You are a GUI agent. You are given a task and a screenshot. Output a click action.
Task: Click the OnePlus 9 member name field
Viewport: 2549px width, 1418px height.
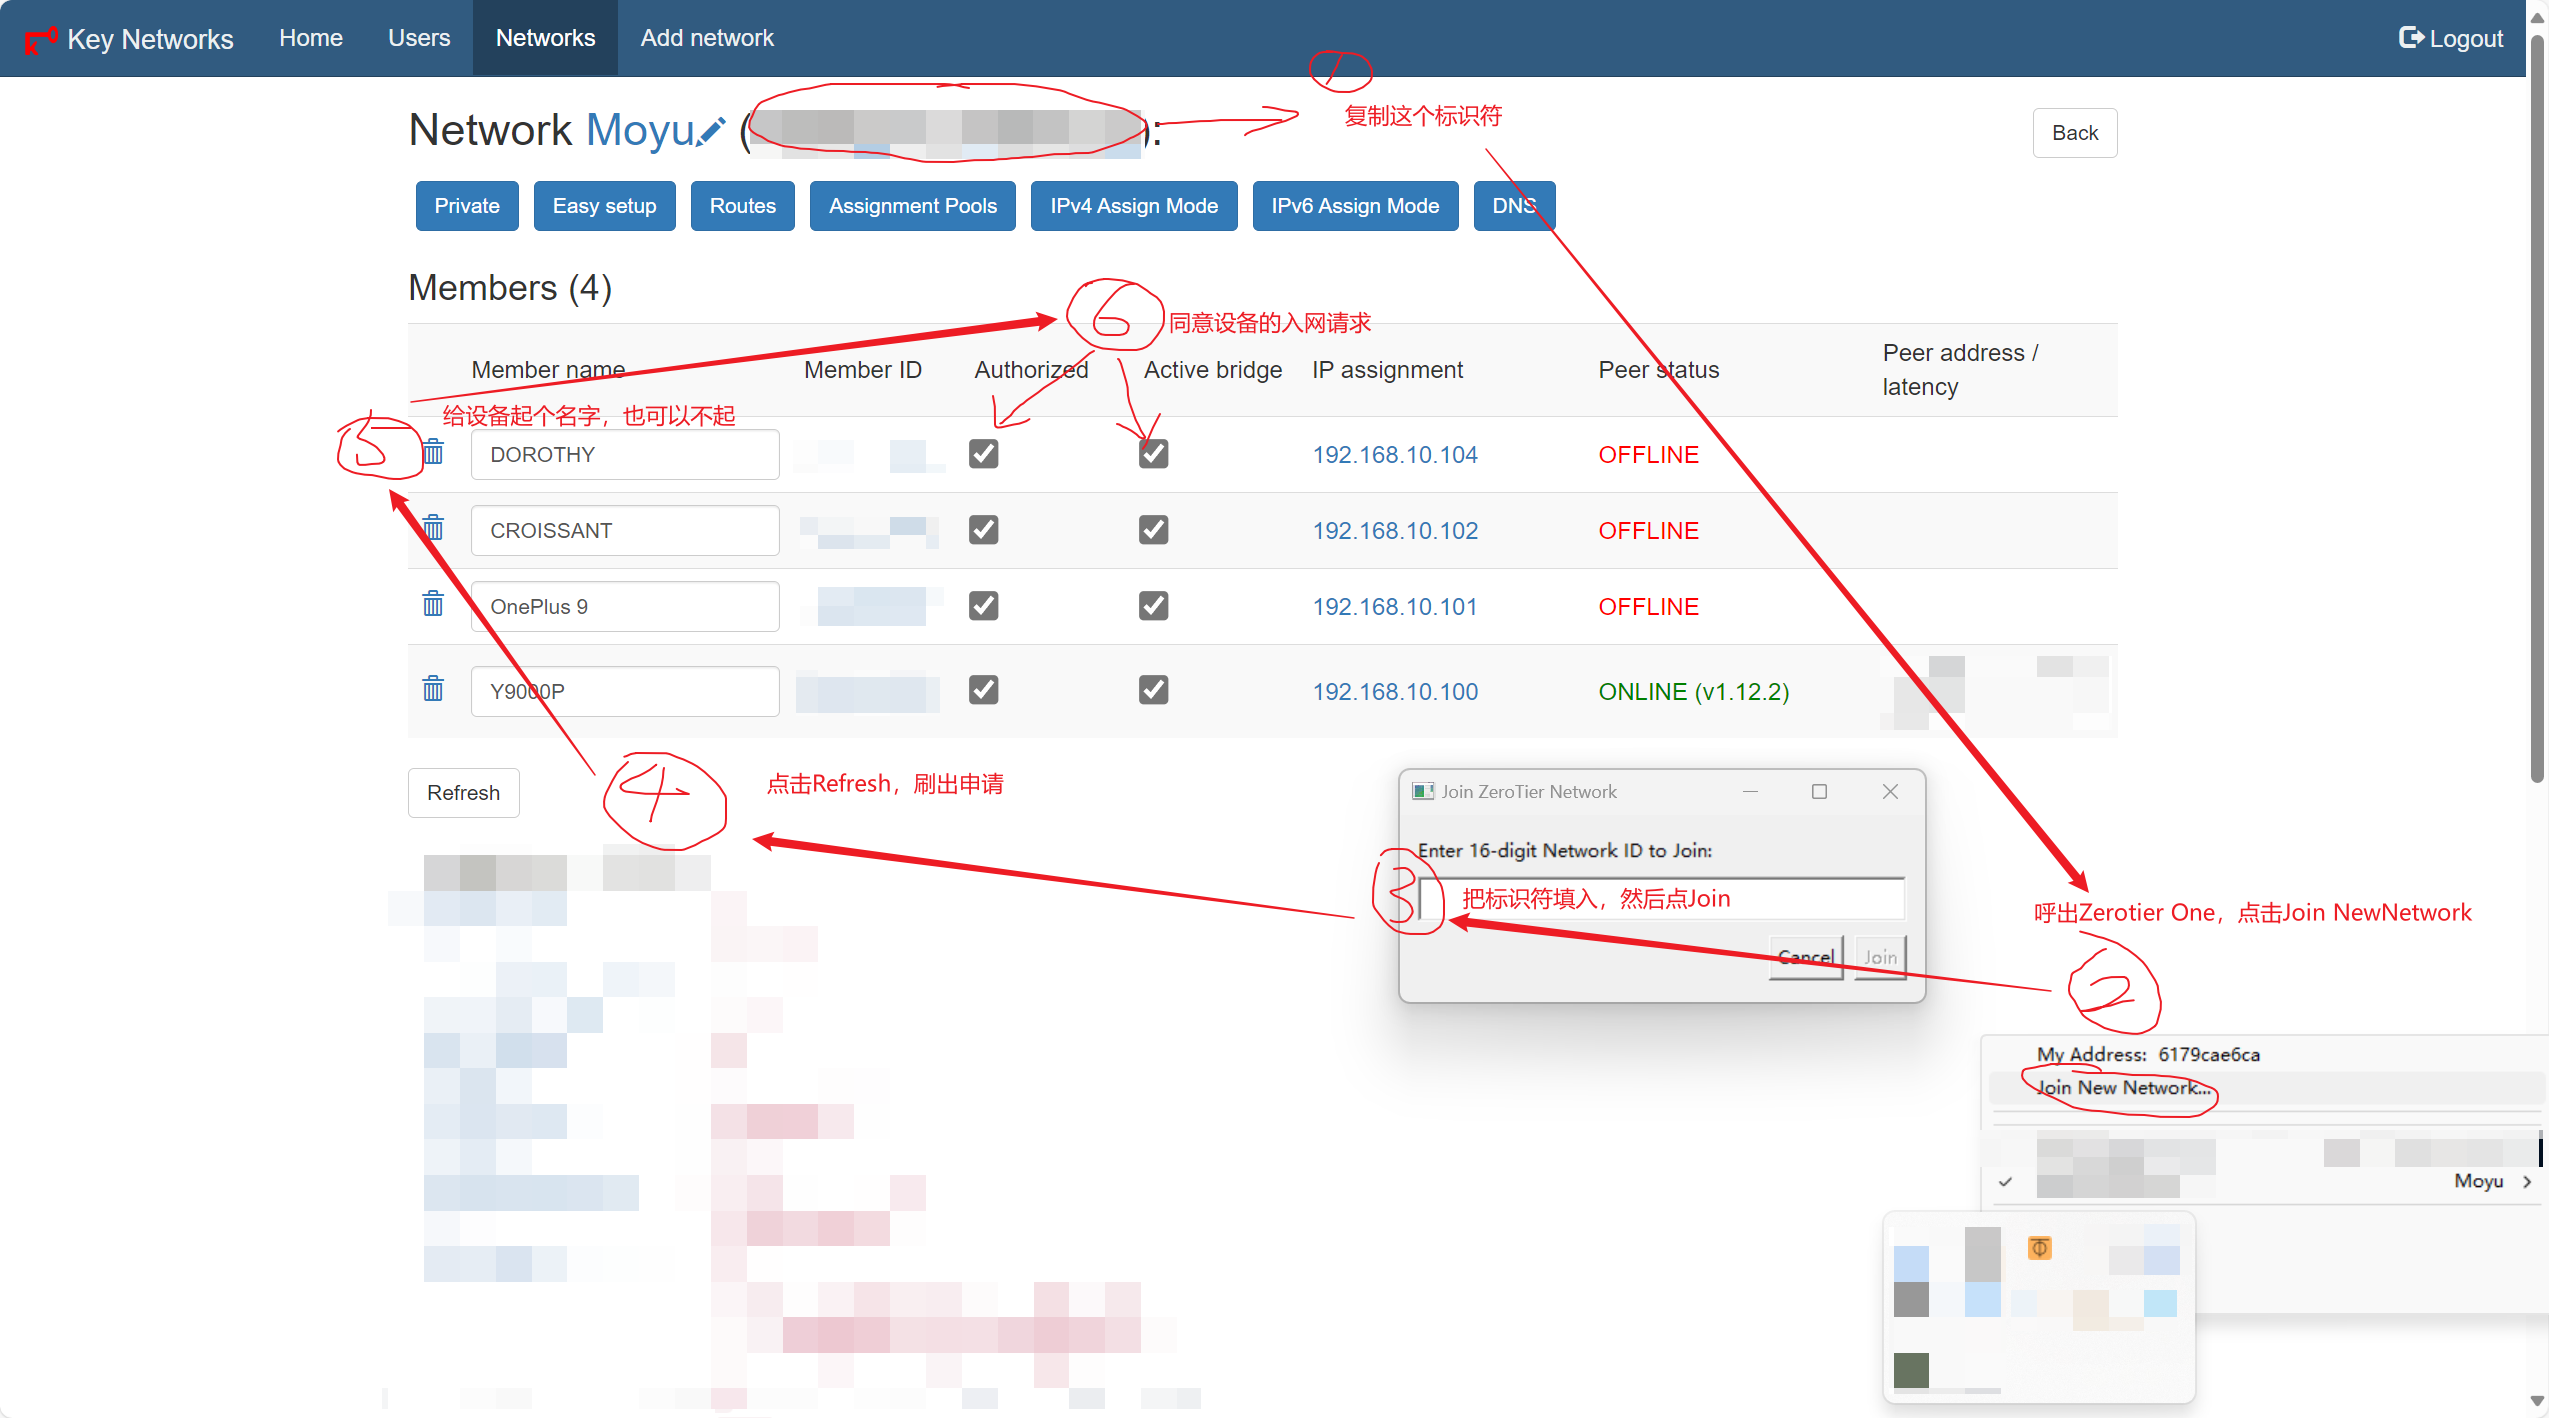625,607
